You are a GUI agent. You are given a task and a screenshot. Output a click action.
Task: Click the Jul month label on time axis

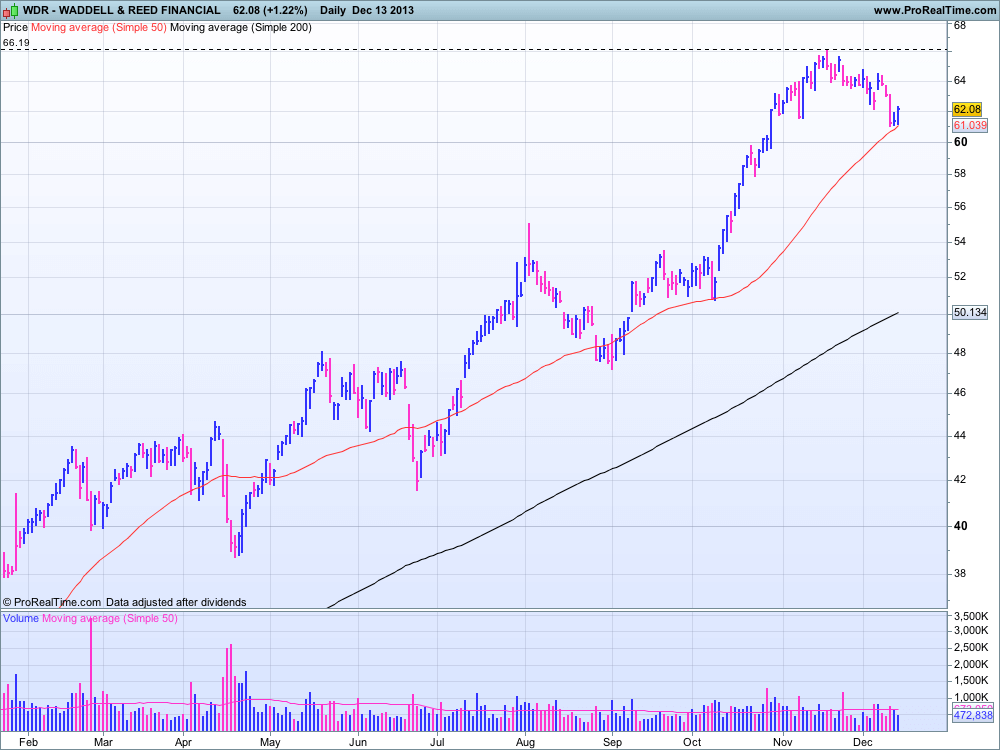click(x=437, y=742)
